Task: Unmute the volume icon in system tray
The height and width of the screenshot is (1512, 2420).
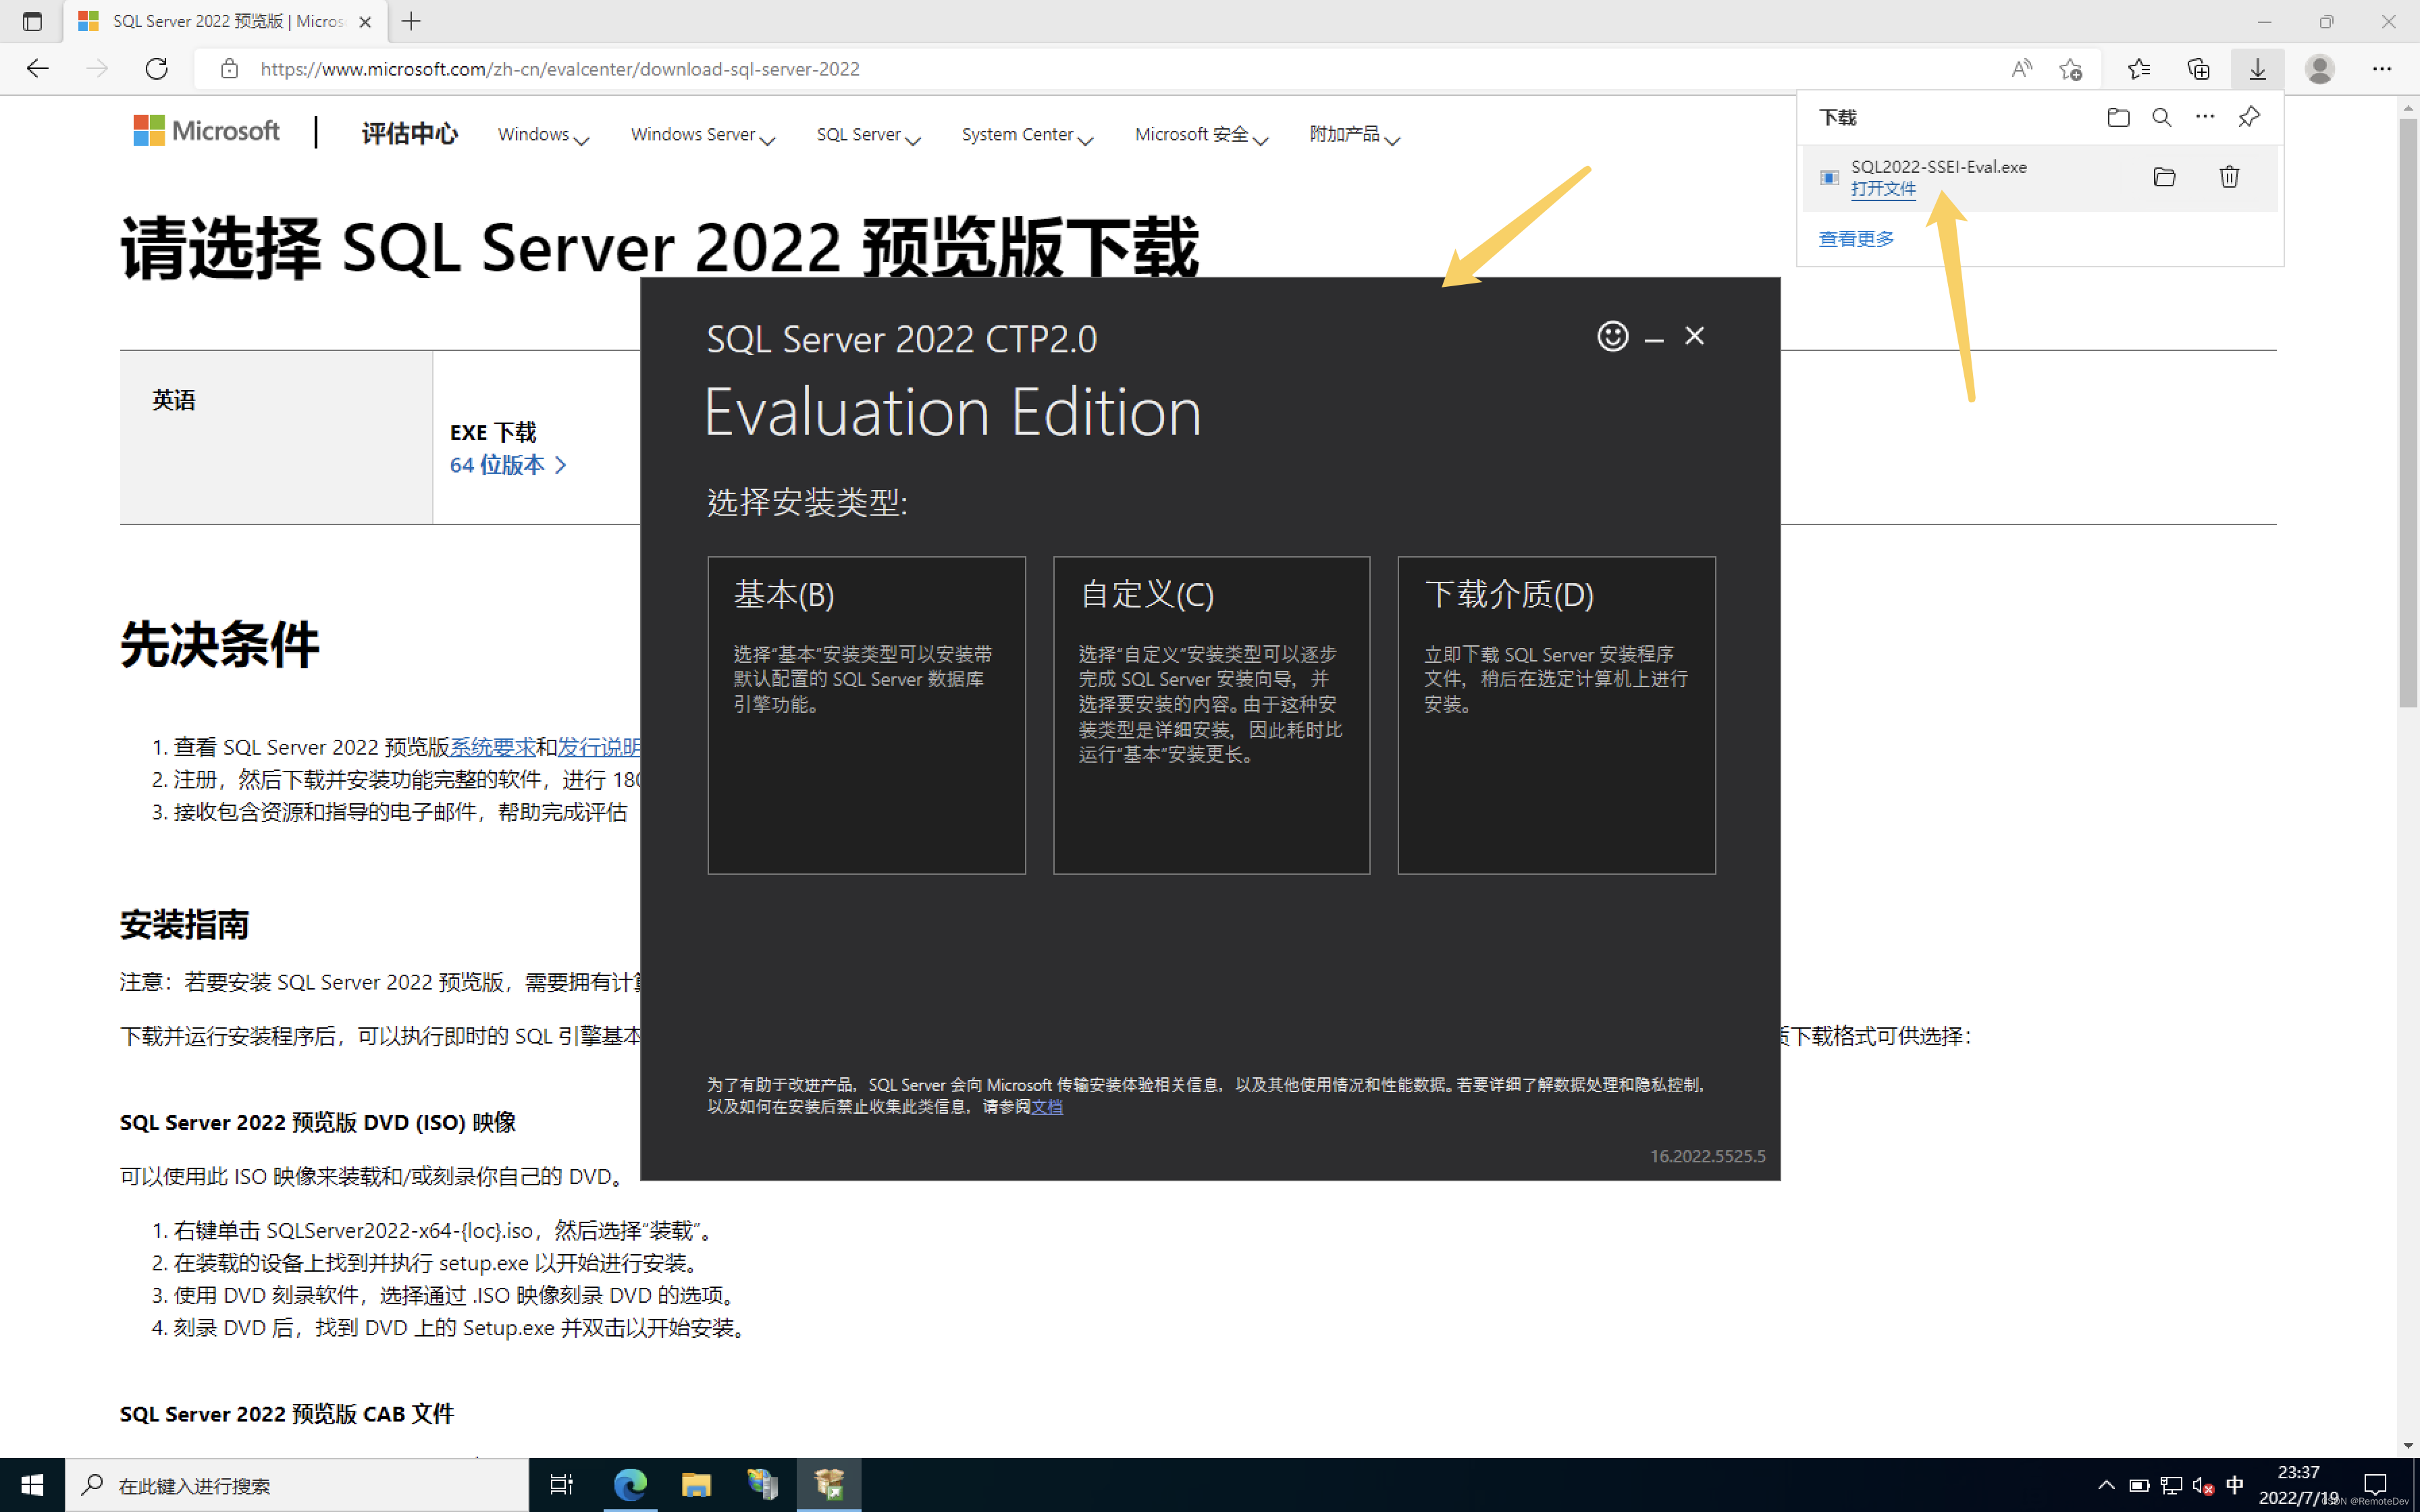Action: pyautogui.click(x=2204, y=1486)
